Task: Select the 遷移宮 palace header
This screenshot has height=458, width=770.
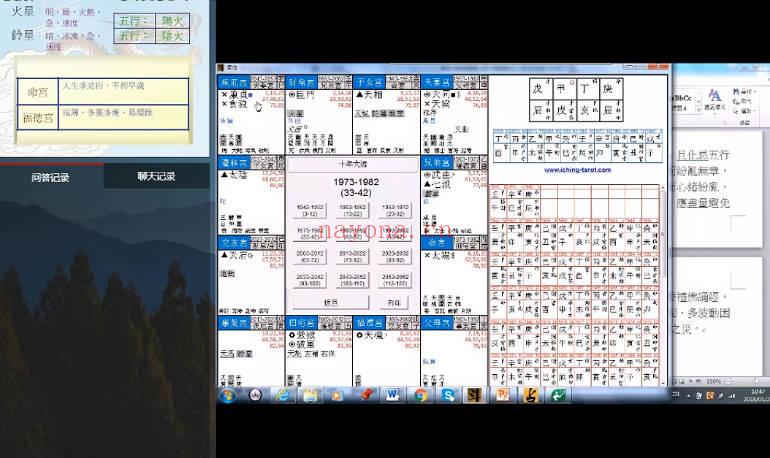Action: (234, 162)
